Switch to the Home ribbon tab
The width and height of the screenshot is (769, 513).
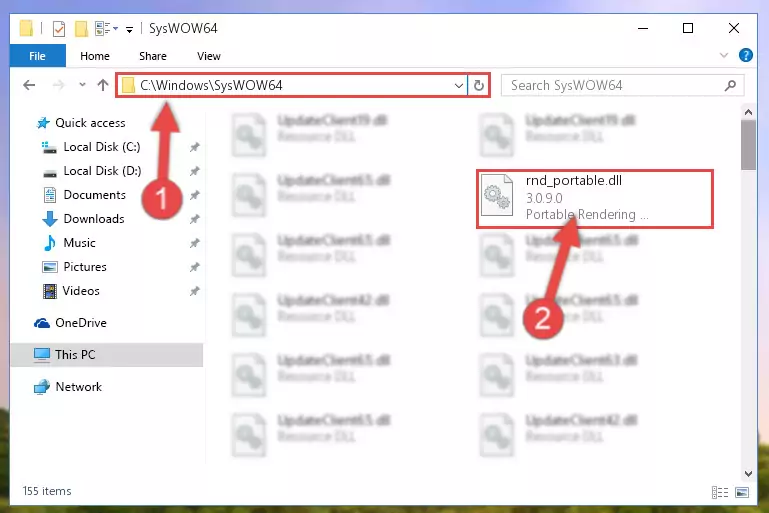click(x=95, y=56)
